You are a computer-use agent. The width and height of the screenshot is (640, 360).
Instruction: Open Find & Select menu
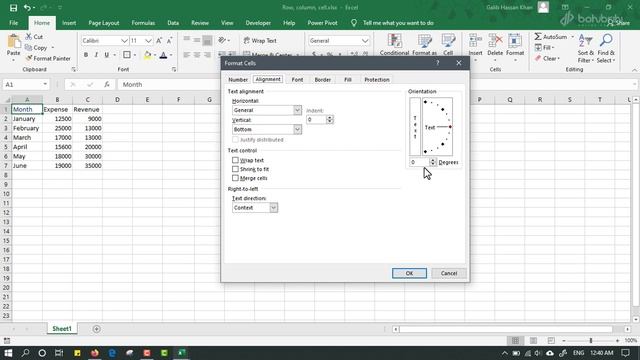click(606, 48)
